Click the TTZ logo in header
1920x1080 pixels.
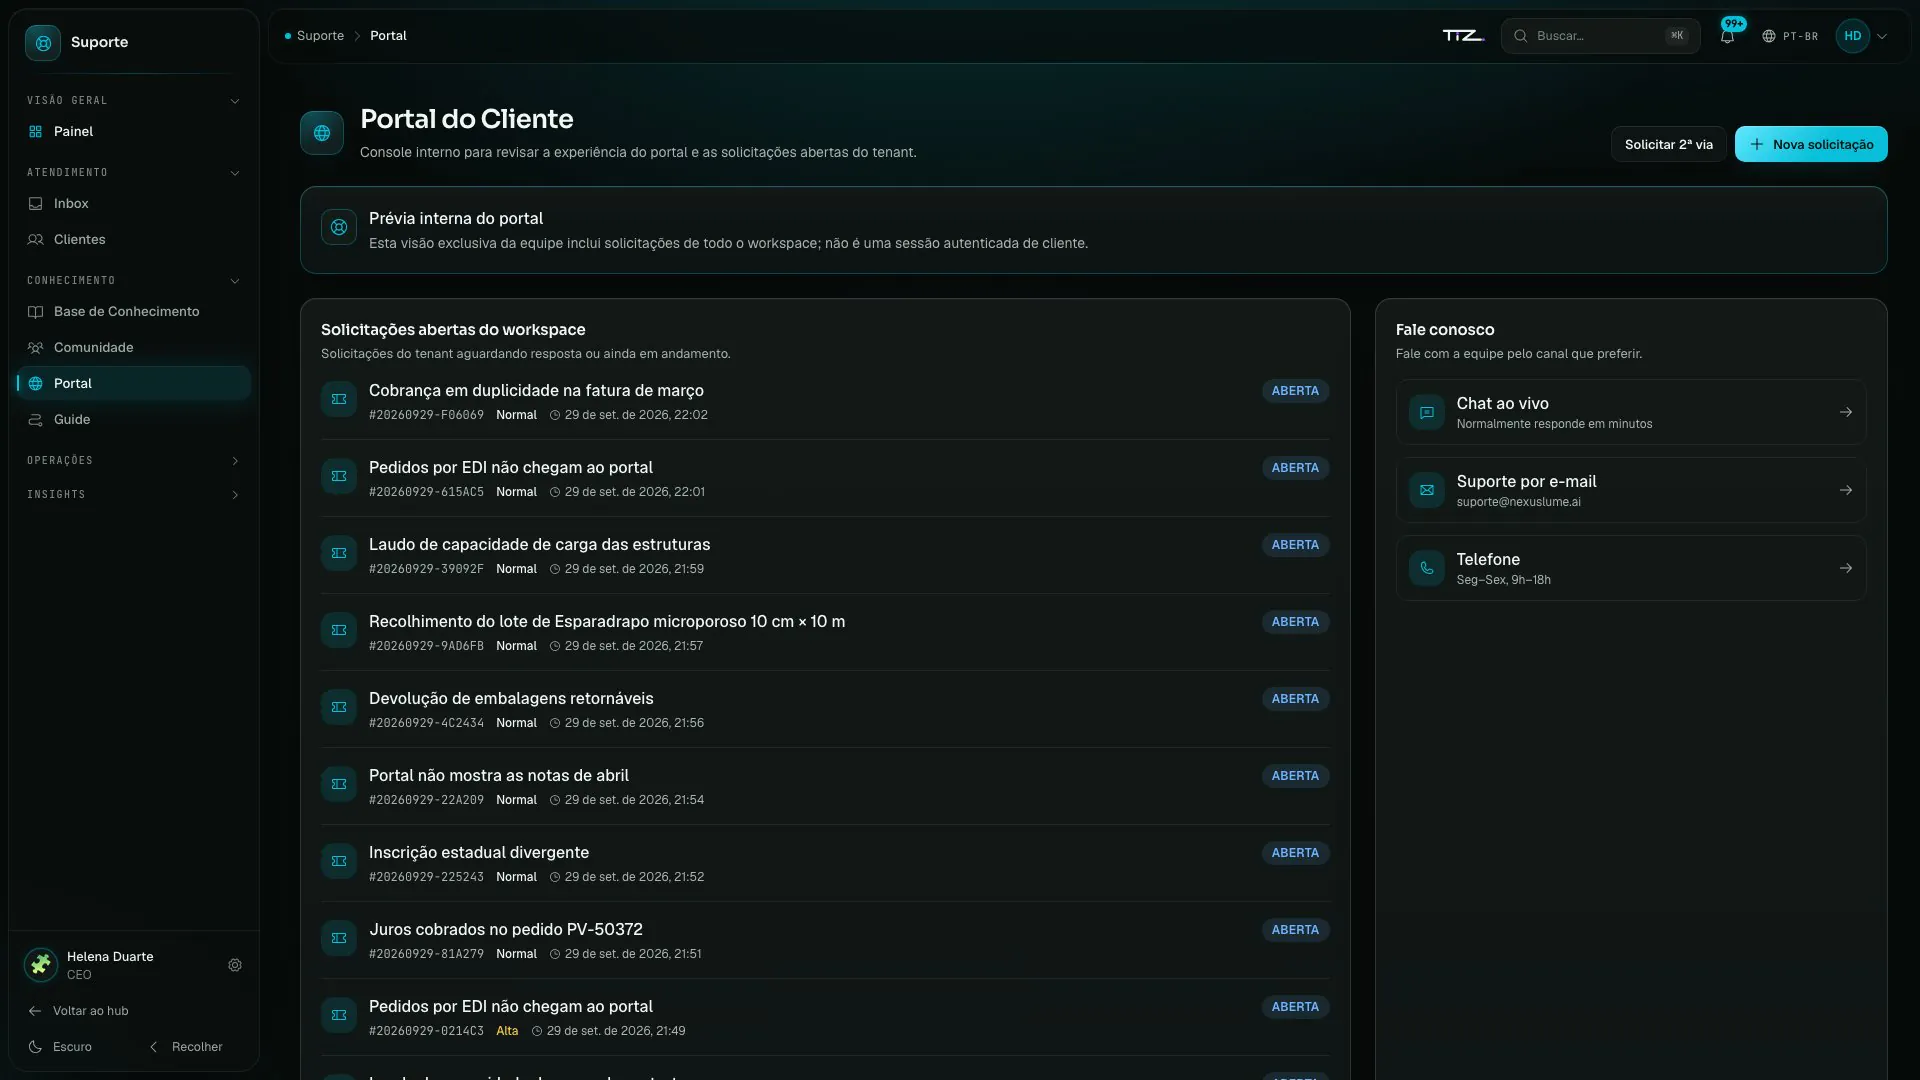click(x=1463, y=36)
